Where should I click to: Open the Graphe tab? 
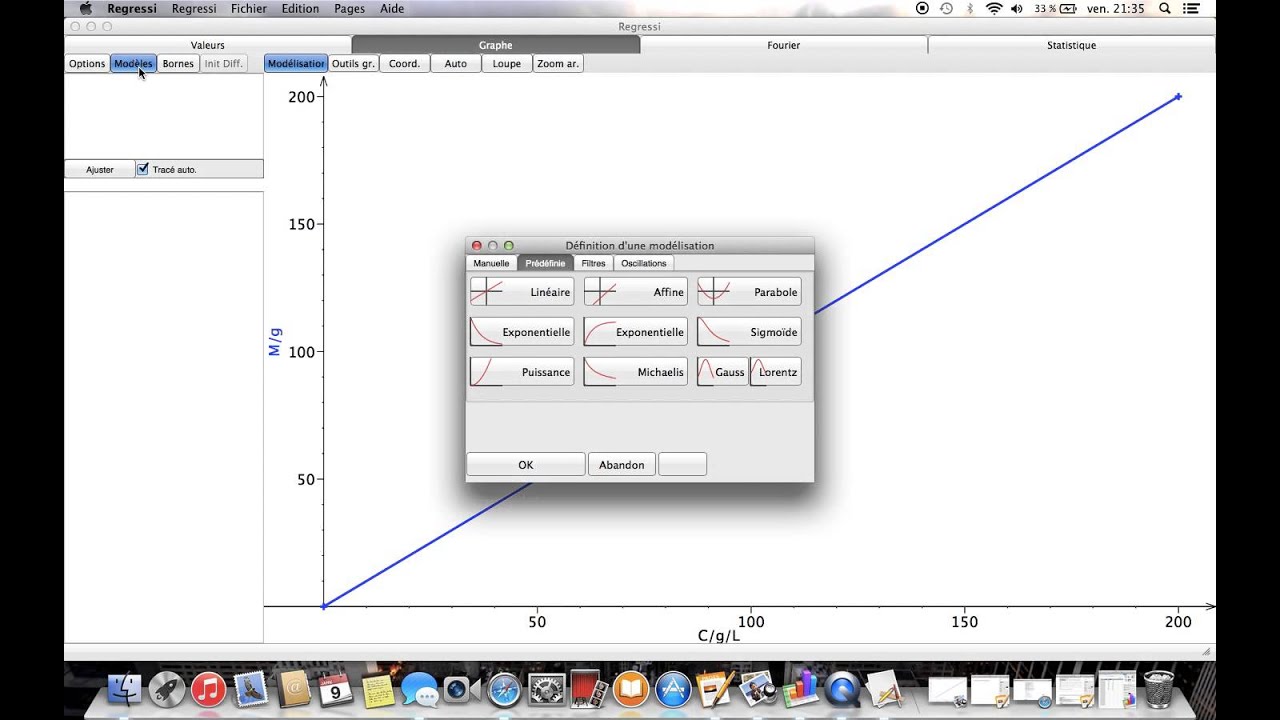coord(496,45)
